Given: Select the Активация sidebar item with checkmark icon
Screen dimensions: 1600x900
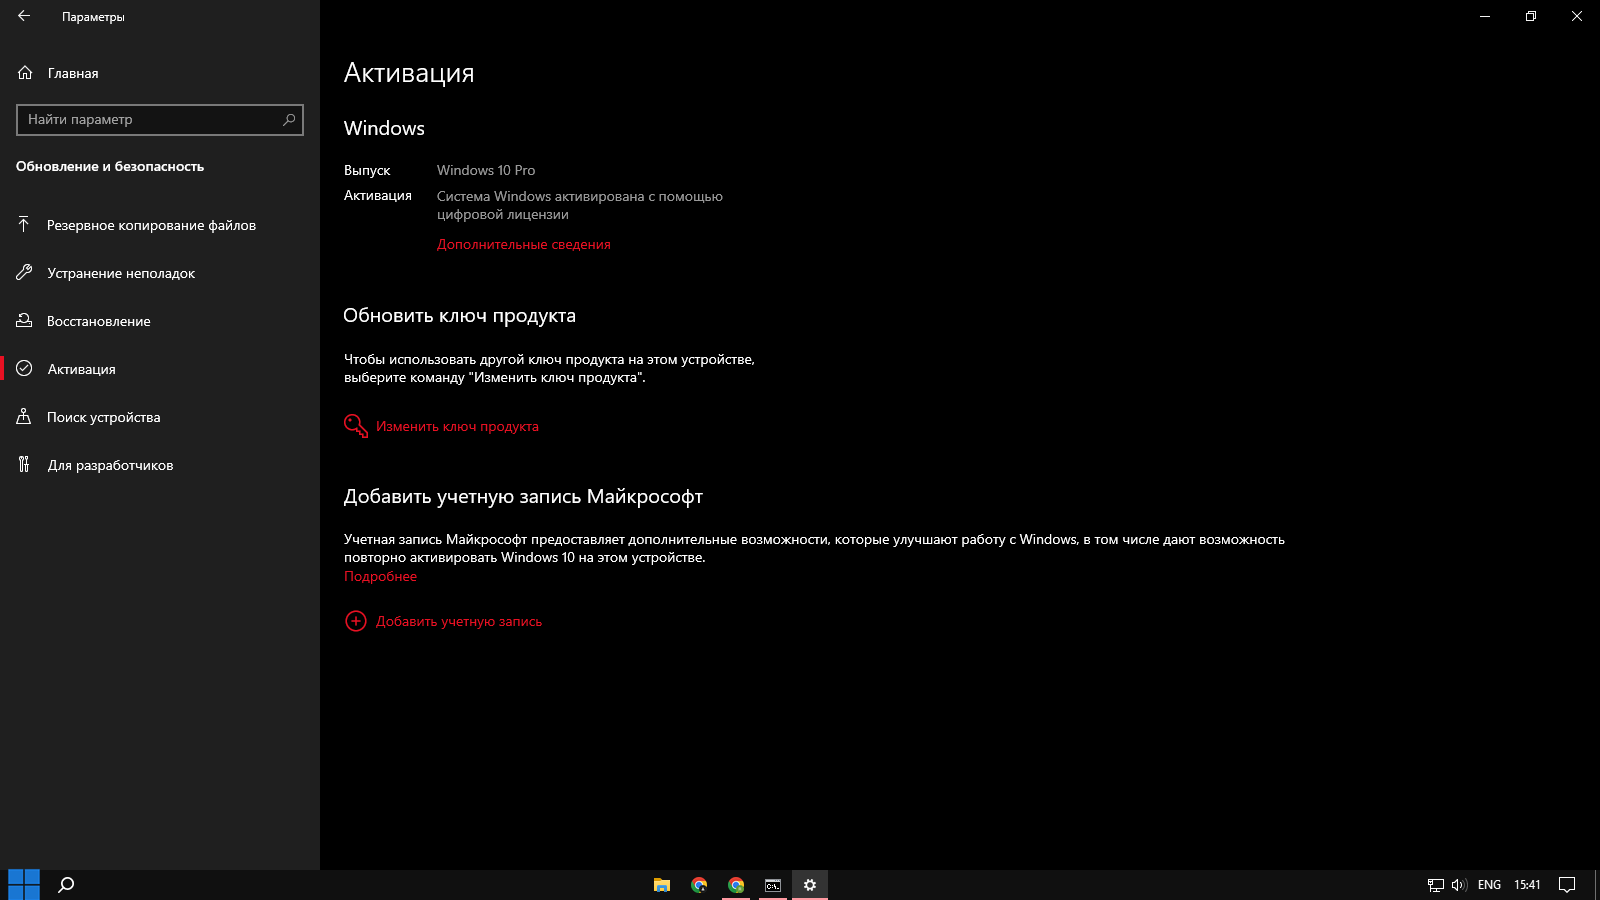Looking at the screenshot, I should click(x=160, y=369).
